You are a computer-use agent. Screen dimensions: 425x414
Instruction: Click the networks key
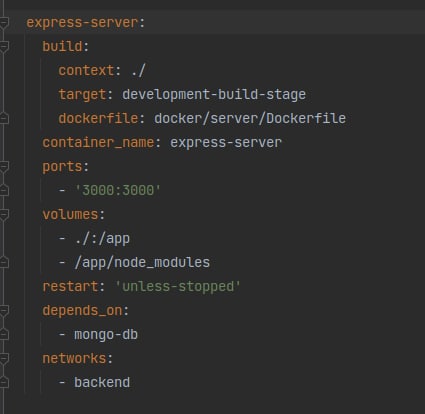(x=74, y=358)
